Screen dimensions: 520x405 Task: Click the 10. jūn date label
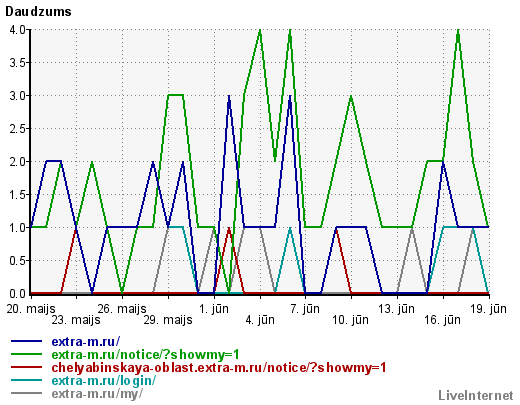pos(350,320)
